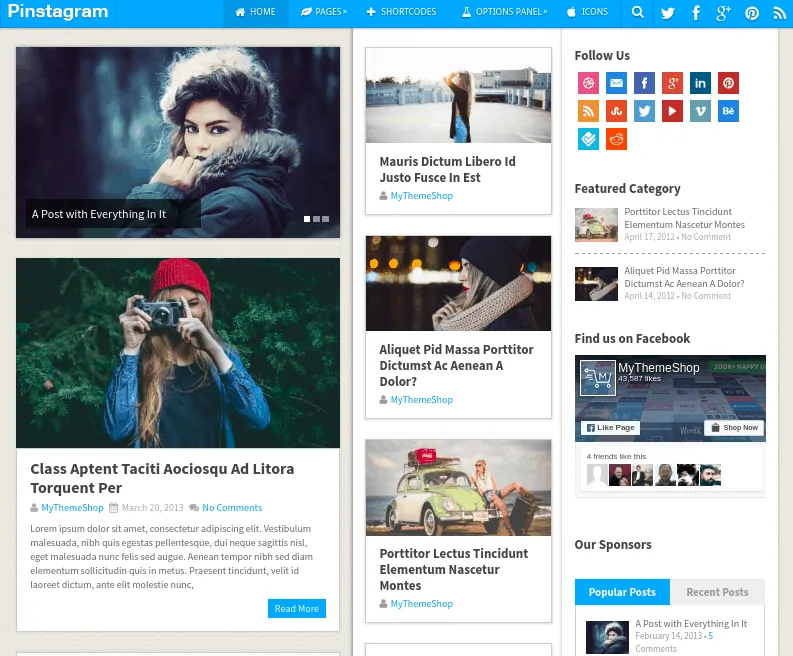
Task: Open RSS feed icon in top navigation
Action: 780,13
